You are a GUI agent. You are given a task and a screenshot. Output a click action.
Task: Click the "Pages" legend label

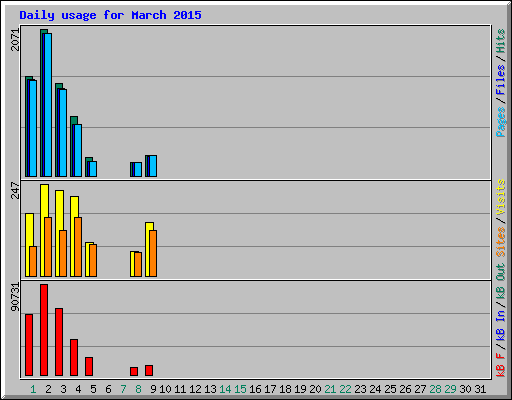point(500,122)
